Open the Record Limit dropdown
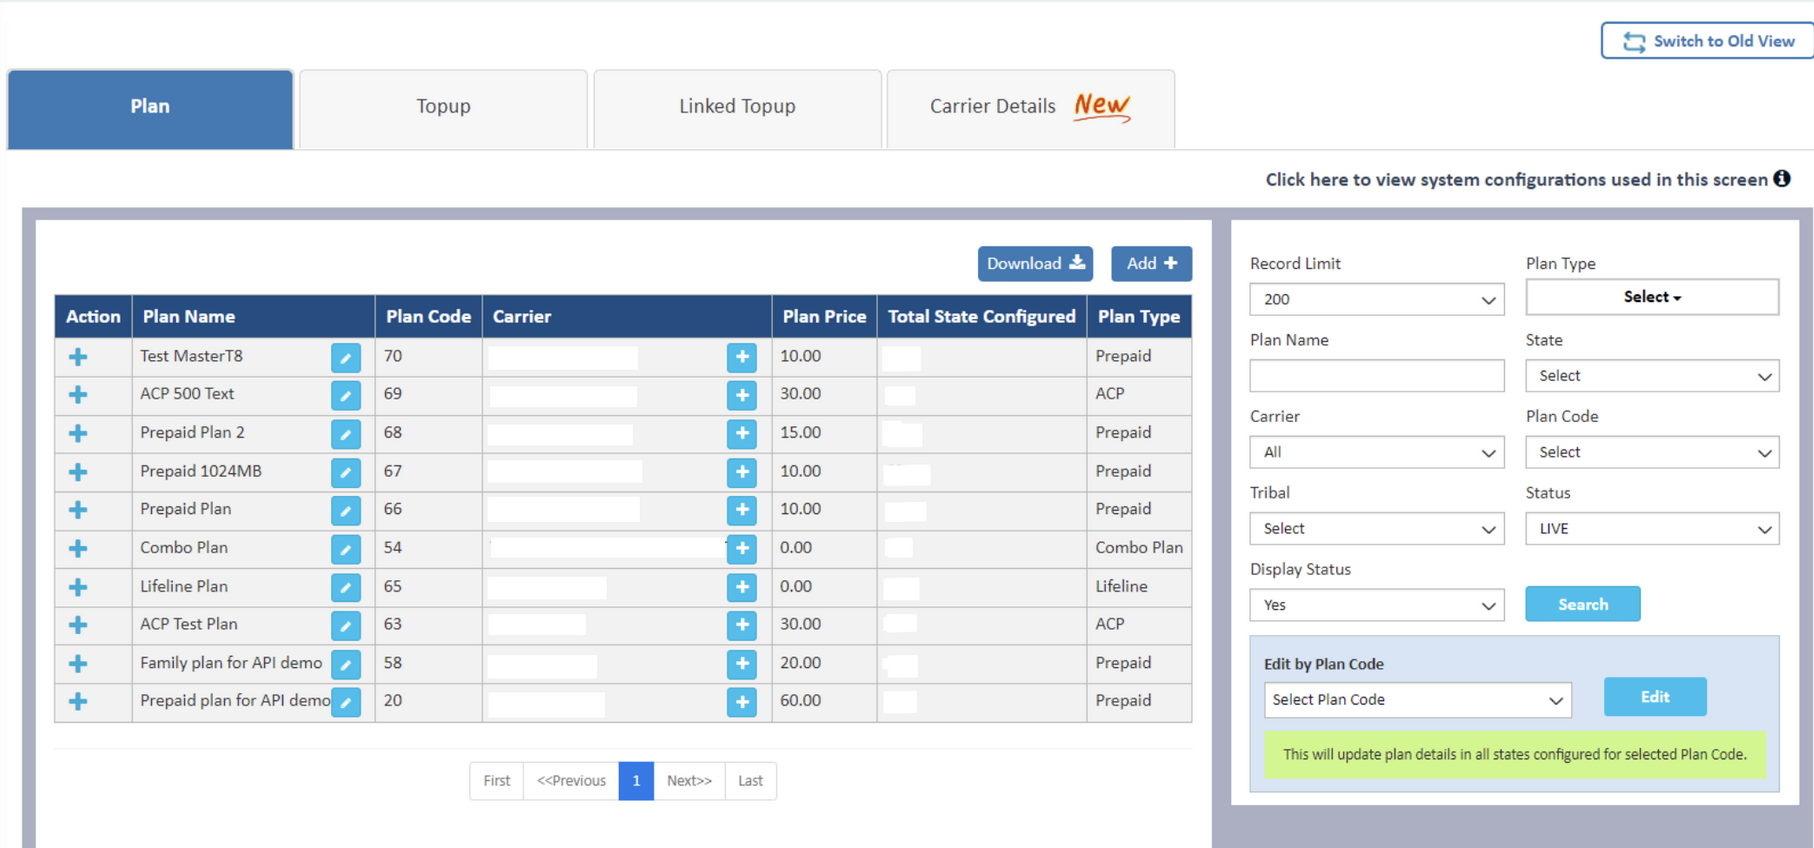The width and height of the screenshot is (1814, 848). coord(1377,299)
